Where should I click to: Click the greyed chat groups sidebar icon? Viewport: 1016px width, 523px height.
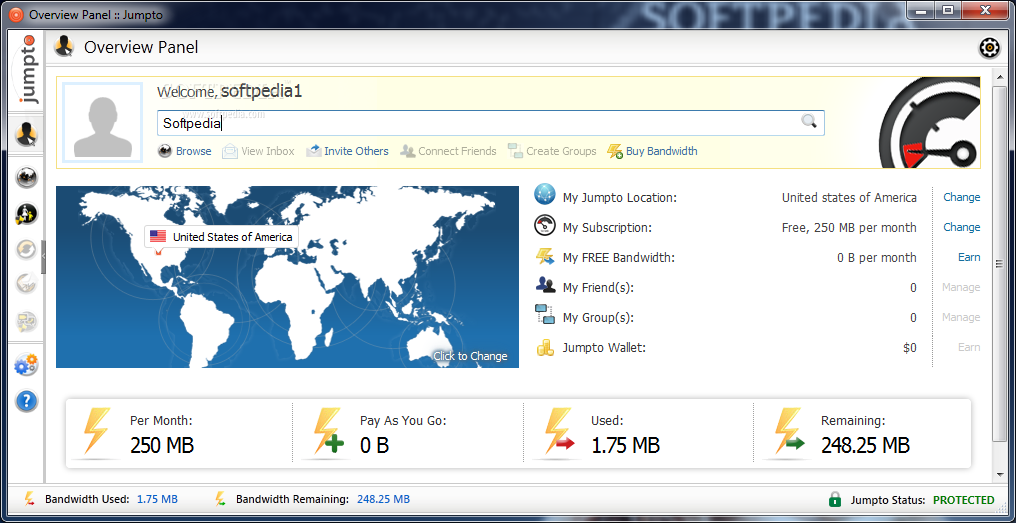(27, 321)
